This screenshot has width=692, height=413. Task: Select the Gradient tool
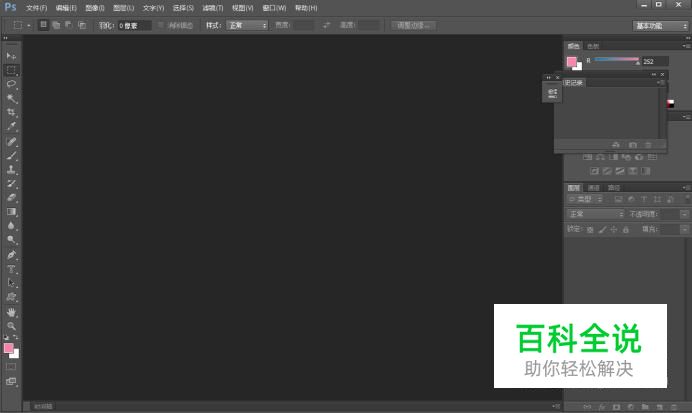coord(11,212)
